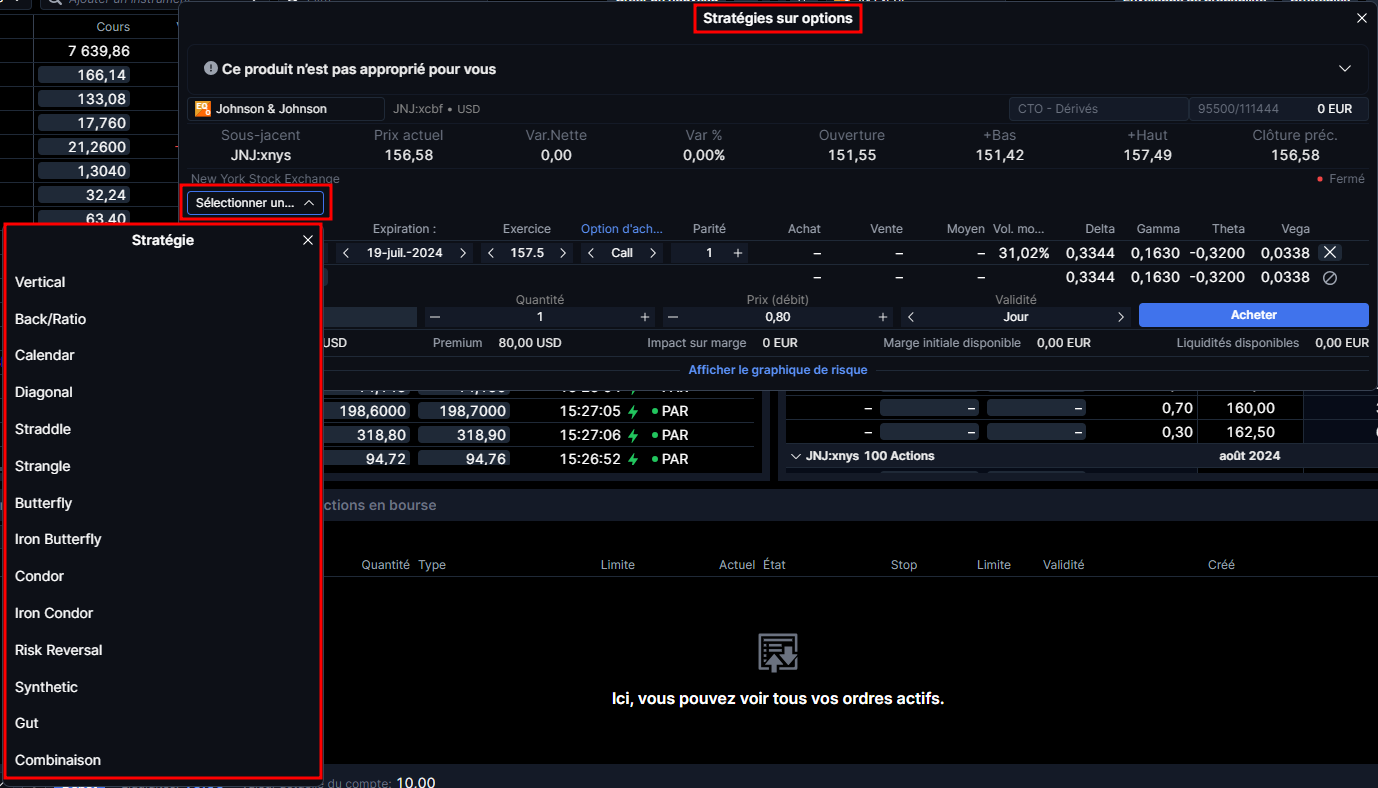This screenshot has width=1378, height=788.
Task: Increase Prix (débit) with plus button
Action: coord(883,317)
